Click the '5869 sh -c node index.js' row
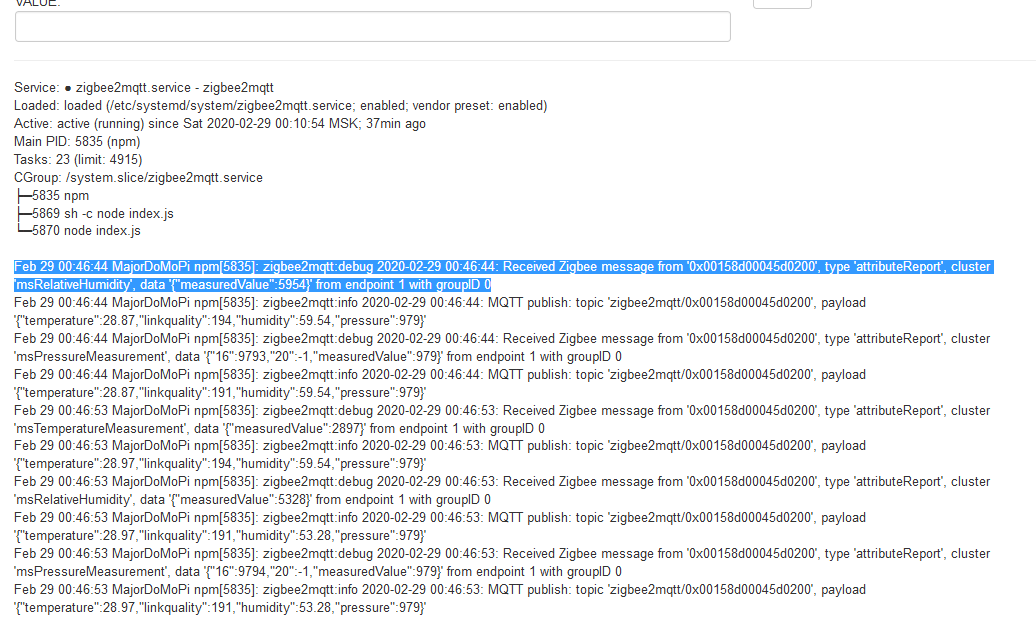Image resolution: width=1036 pixels, height=632 pixels. click(x=95, y=213)
